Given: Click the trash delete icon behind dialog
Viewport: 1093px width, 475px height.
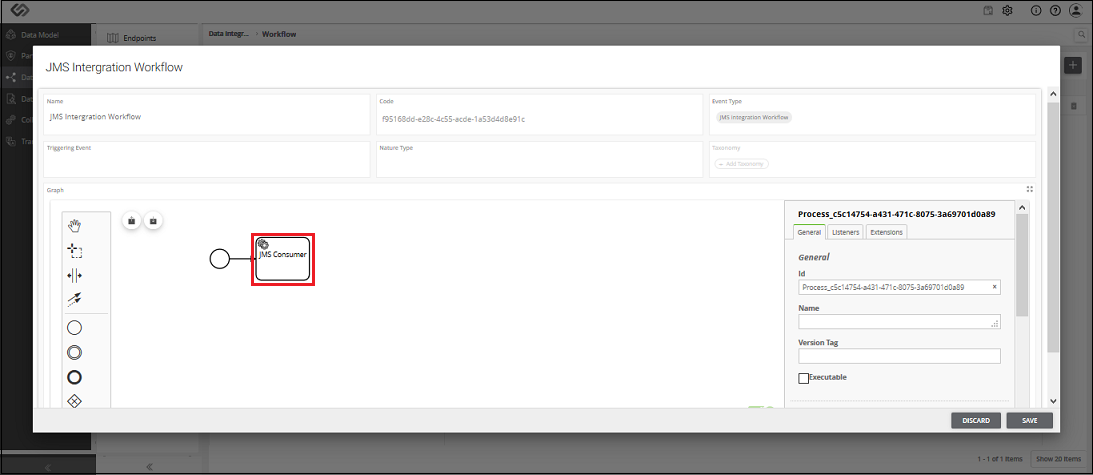Looking at the screenshot, I should click(x=1073, y=106).
